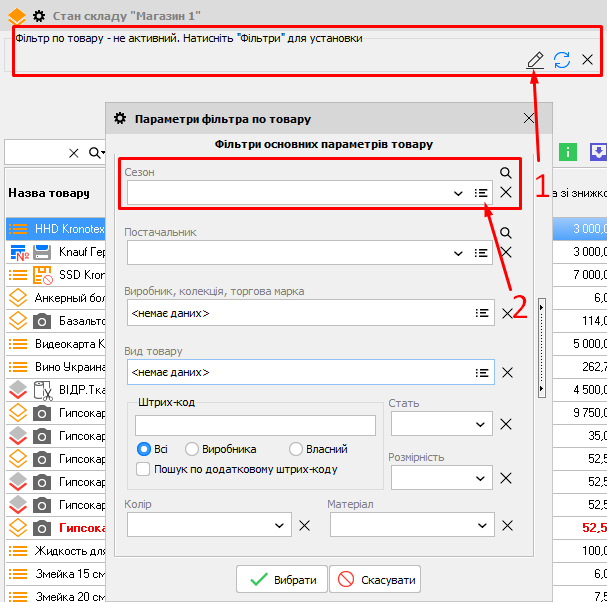Choose the Власний barcode radio option
The height and width of the screenshot is (602, 607).
(296, 449)
